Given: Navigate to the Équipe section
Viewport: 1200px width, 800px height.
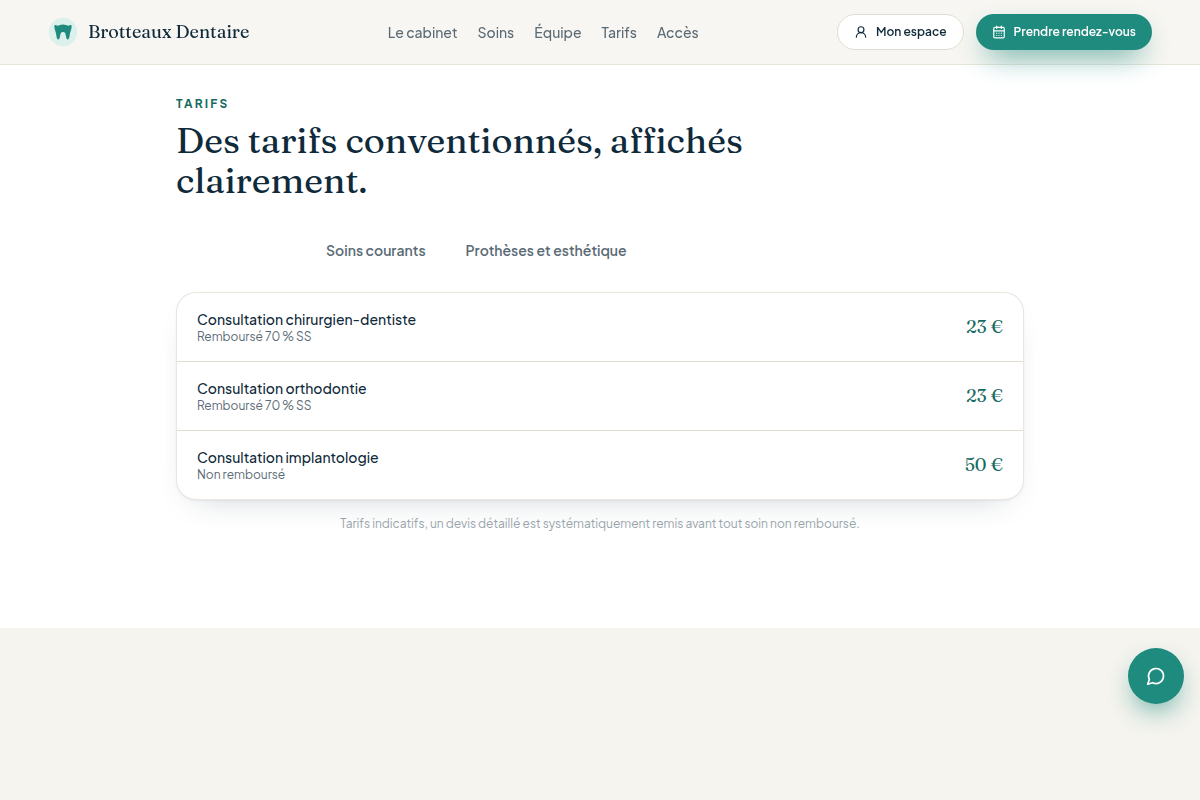Looking at the screenshot, I should click(x=558, y=33).
